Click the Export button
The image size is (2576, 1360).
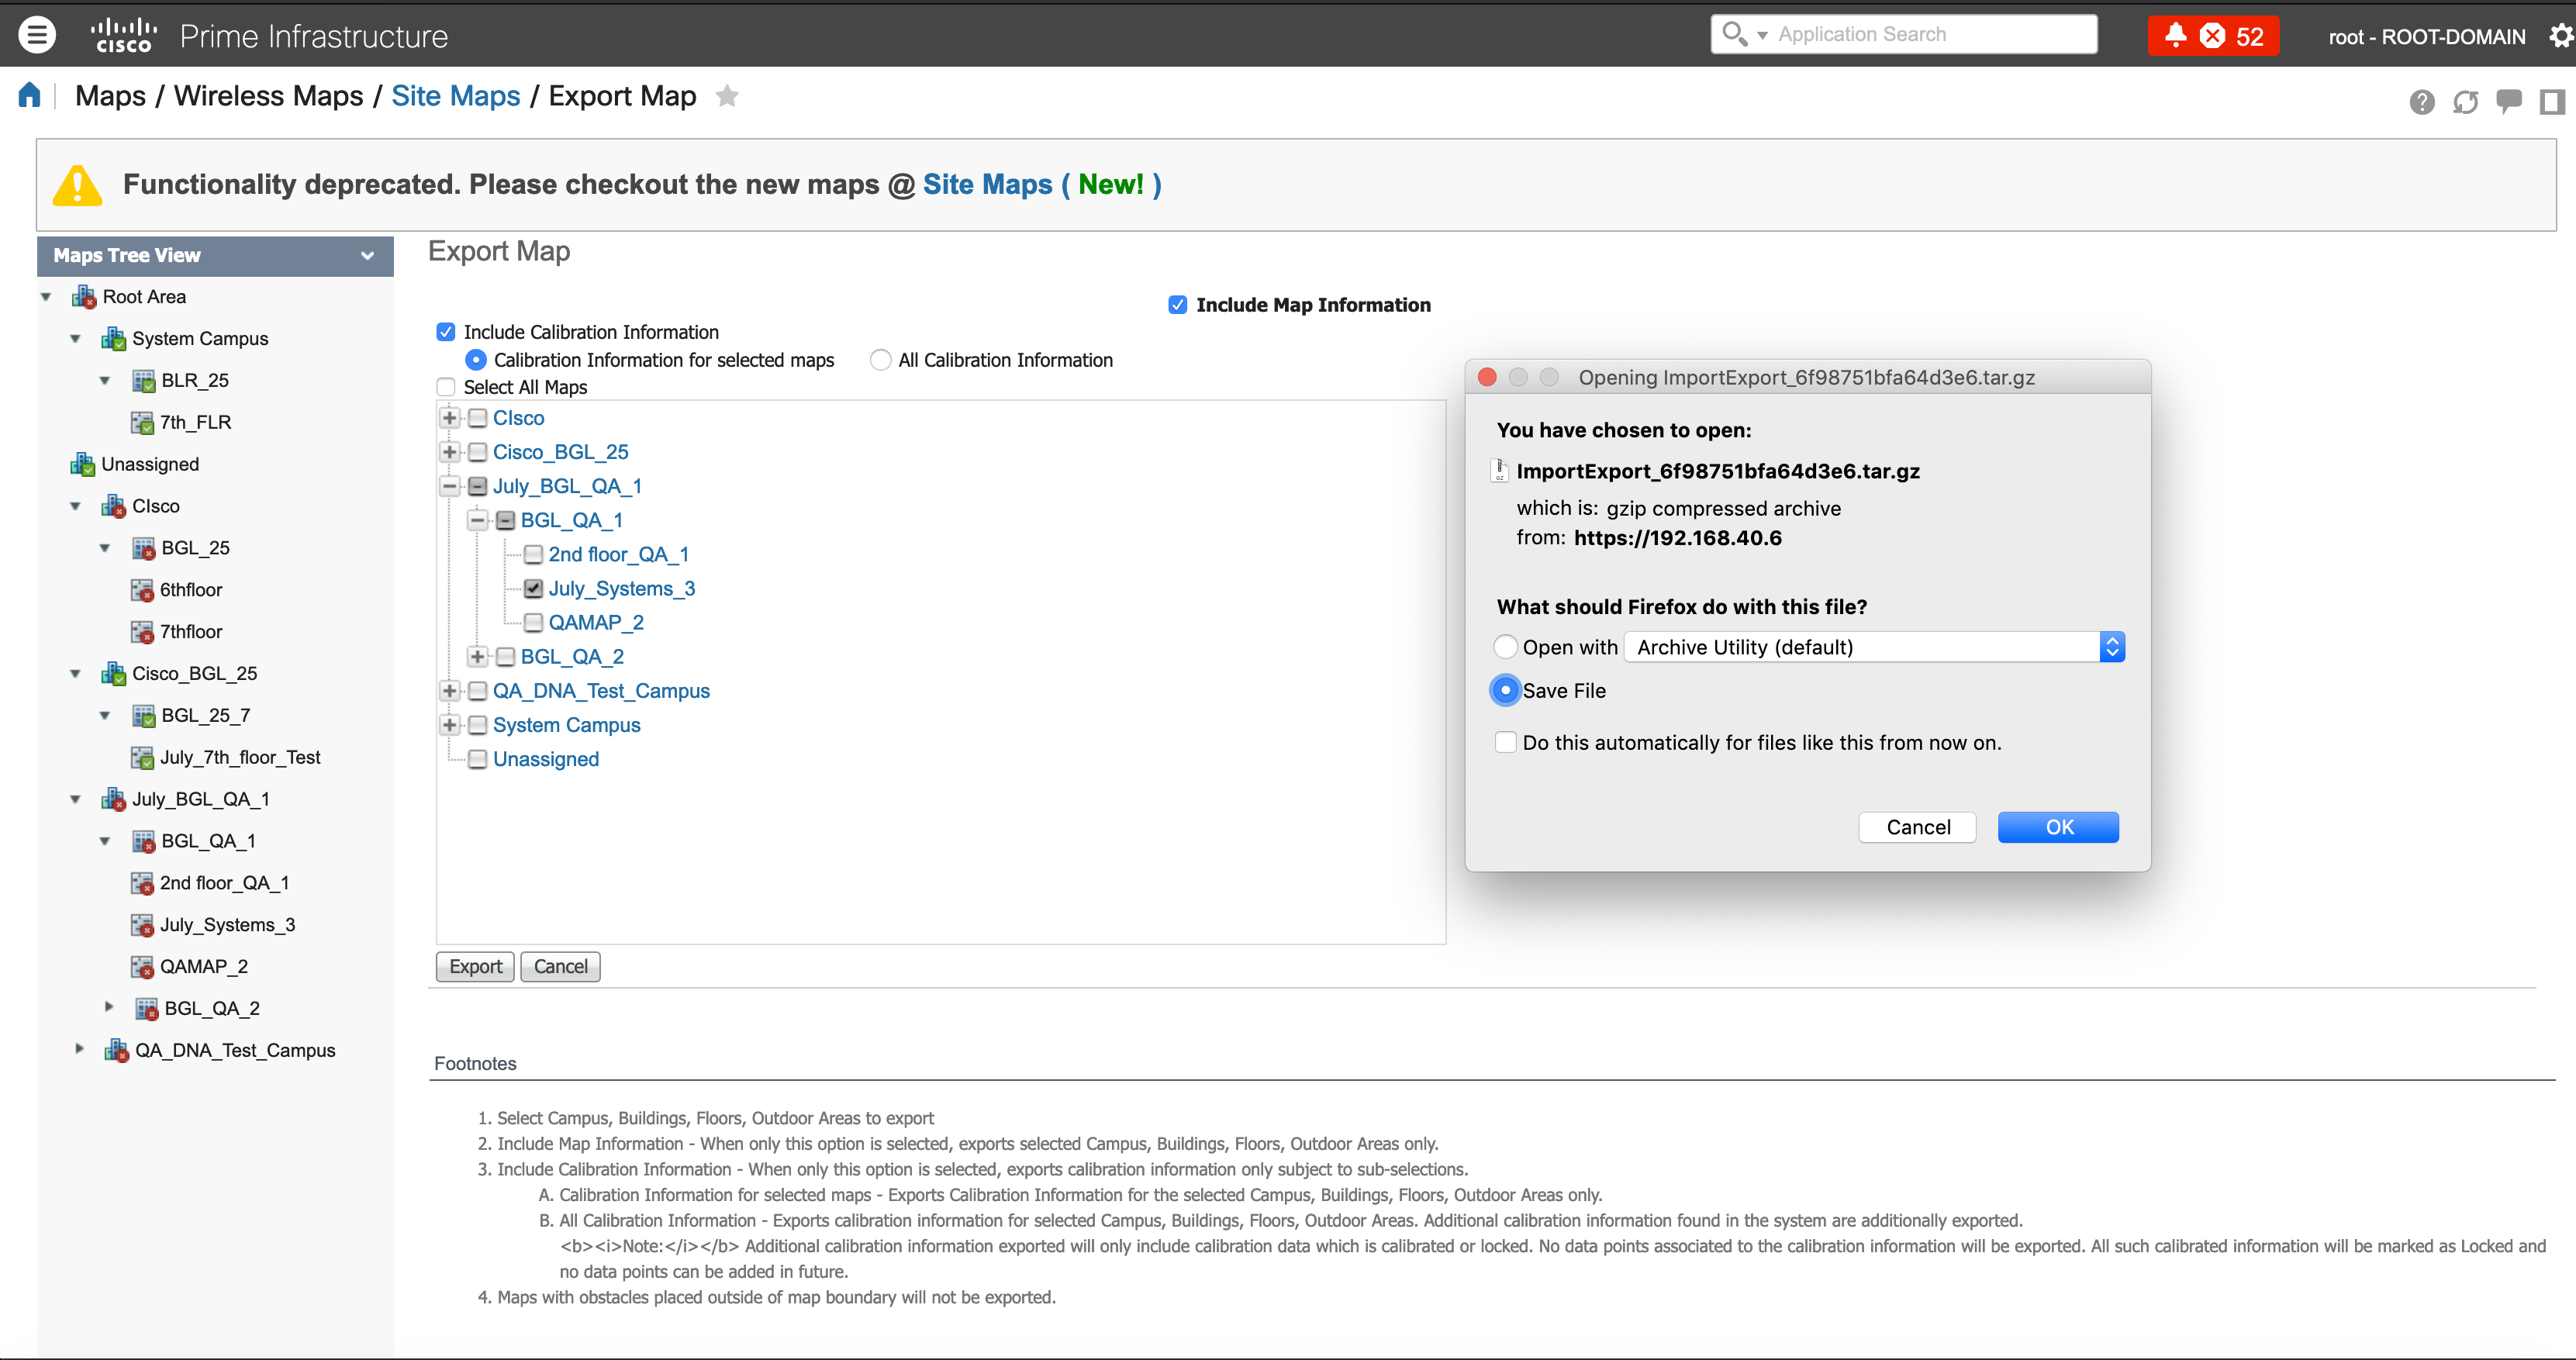click(475, 967)
